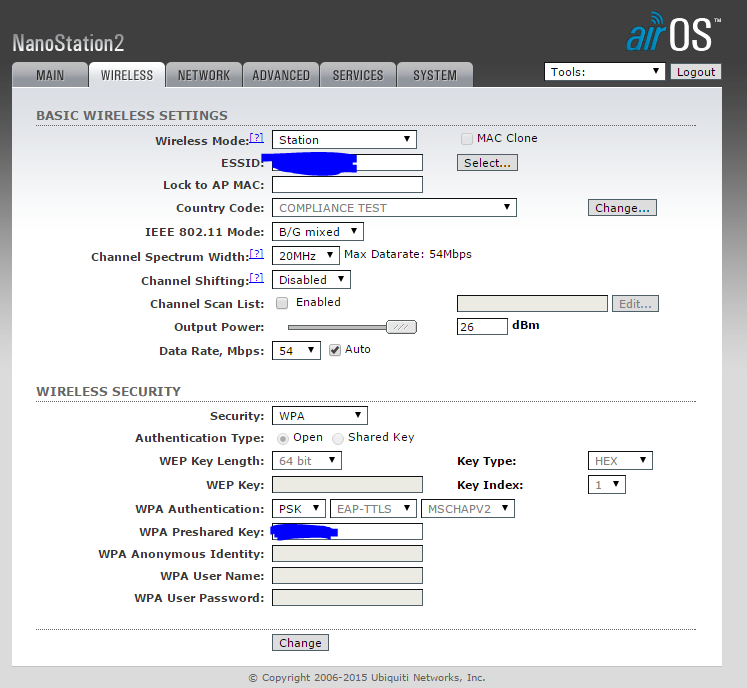Screen dimensions: 747x688
Task: Open the Channel Spectrum Width dropdown
Action: tap(306, 255)
